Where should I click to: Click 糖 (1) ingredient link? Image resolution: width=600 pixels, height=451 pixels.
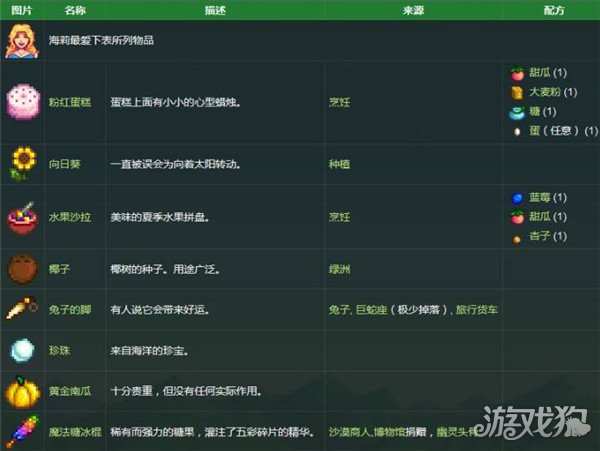pyautogui.click(x=543, y=111)
